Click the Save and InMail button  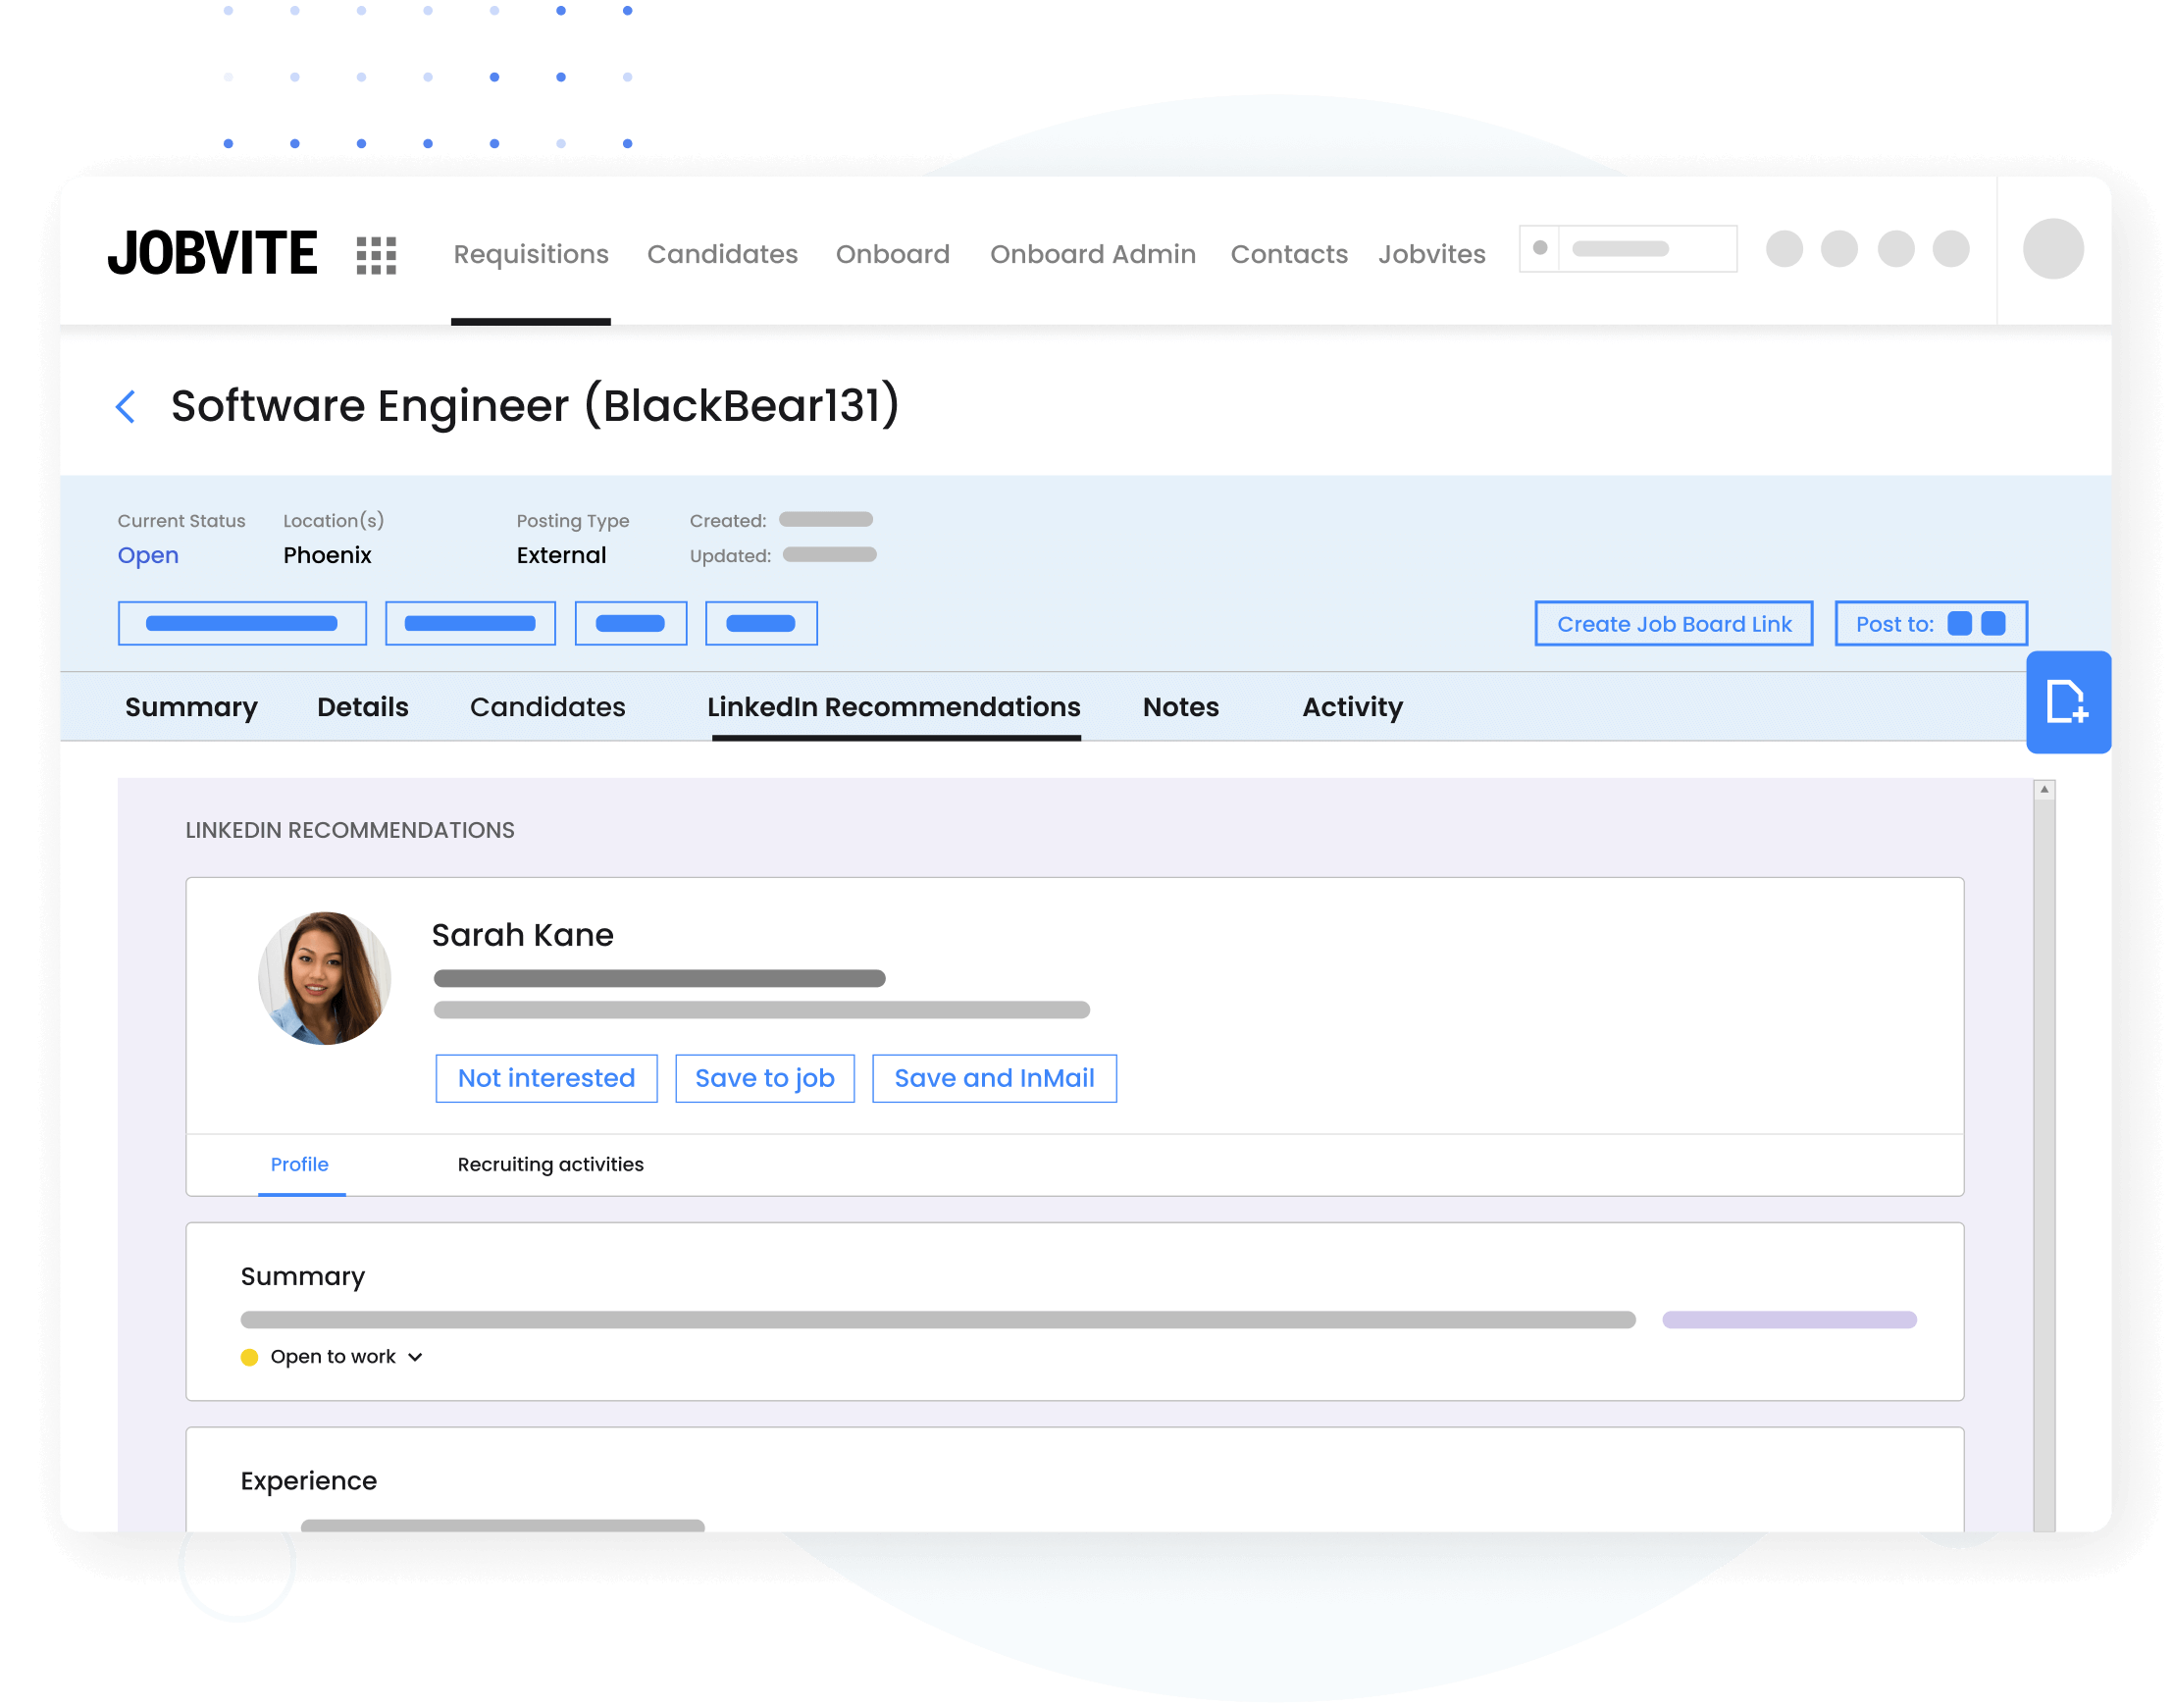(994, 1078)
